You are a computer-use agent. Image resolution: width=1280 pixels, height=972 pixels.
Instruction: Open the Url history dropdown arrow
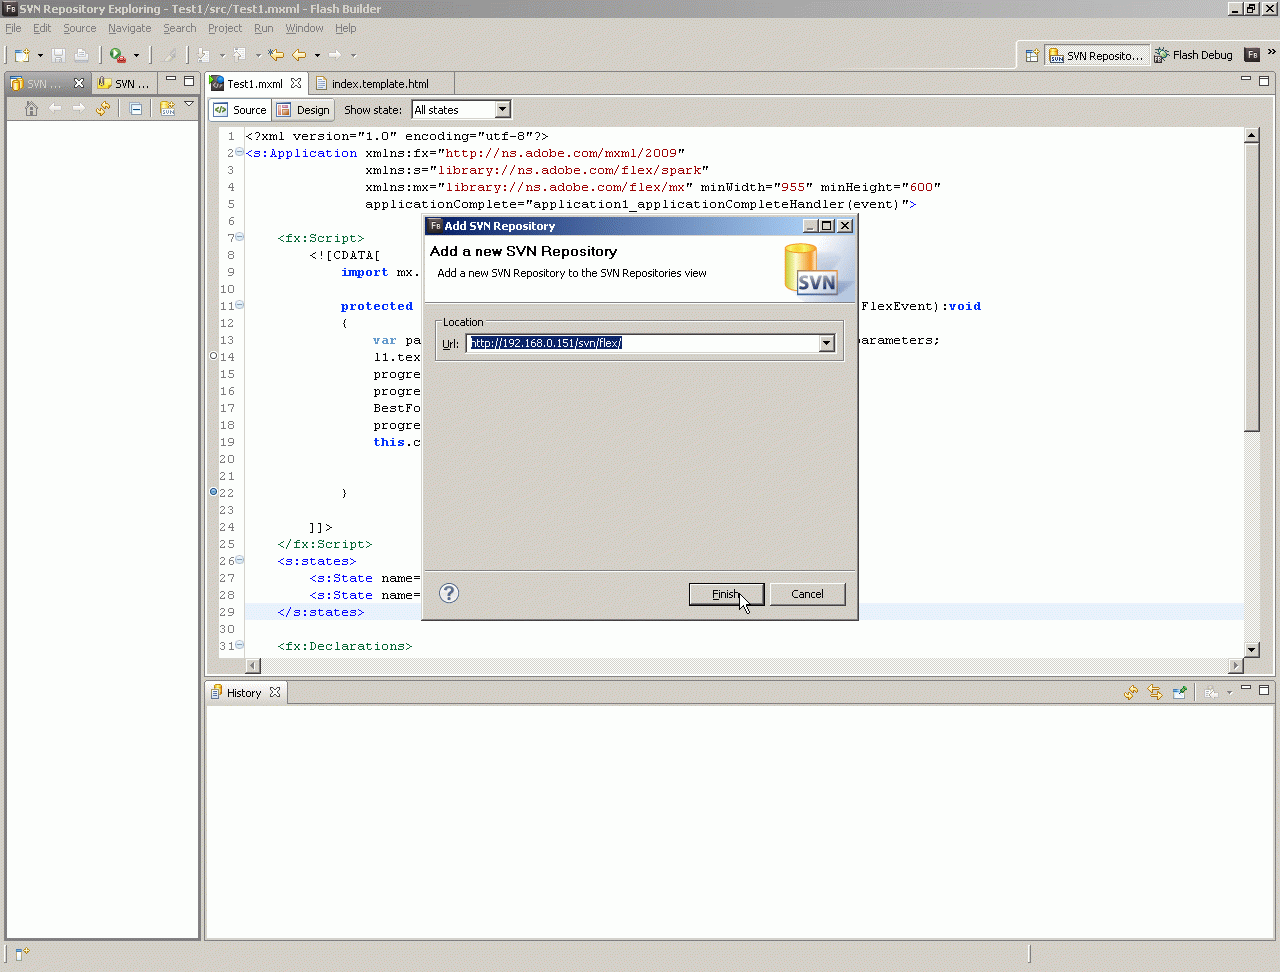pyautogui.click(x=827, y=343)
